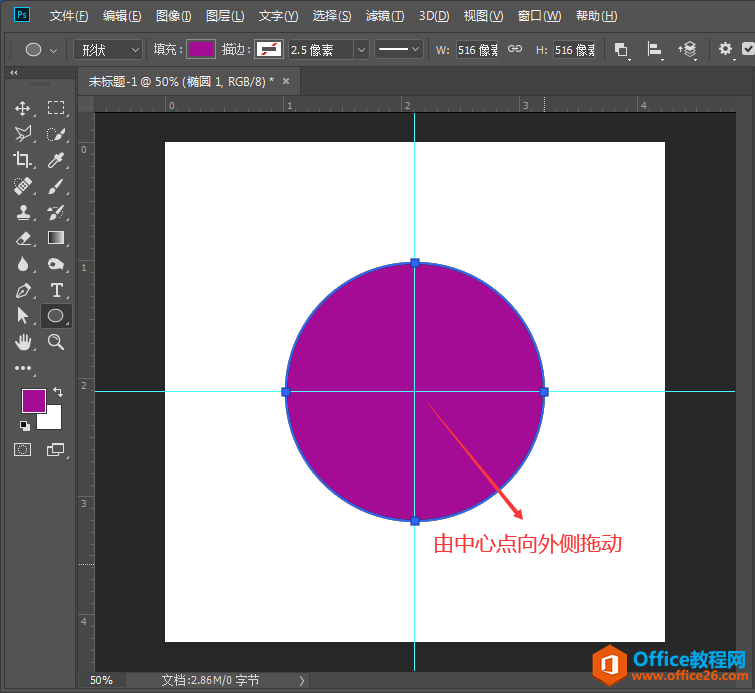Toggle the align edges checkbox

point(748,49)
